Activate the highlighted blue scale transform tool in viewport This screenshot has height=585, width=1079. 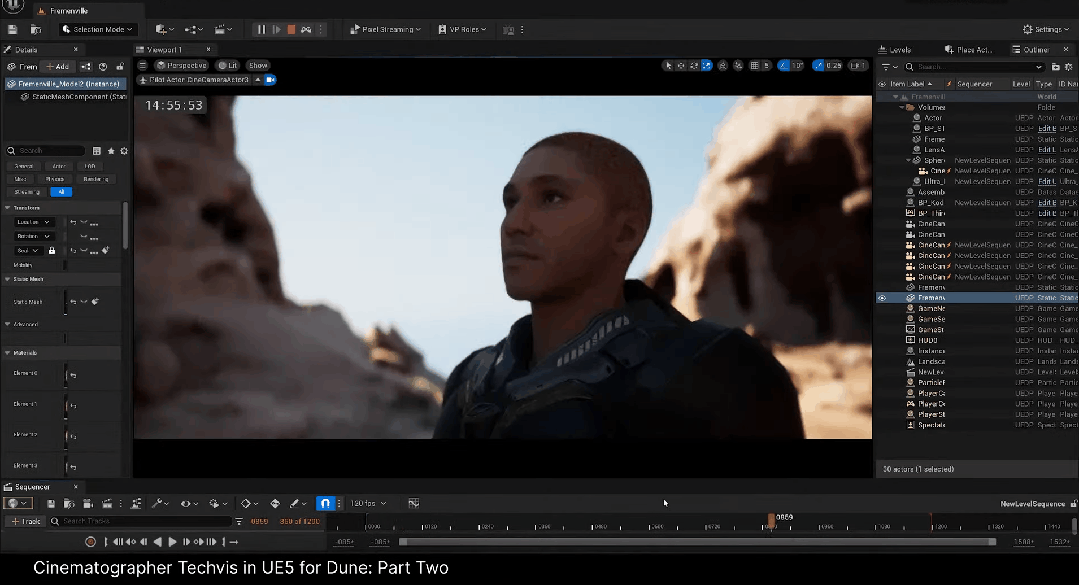pyautogui.click(x=707, y=65)
